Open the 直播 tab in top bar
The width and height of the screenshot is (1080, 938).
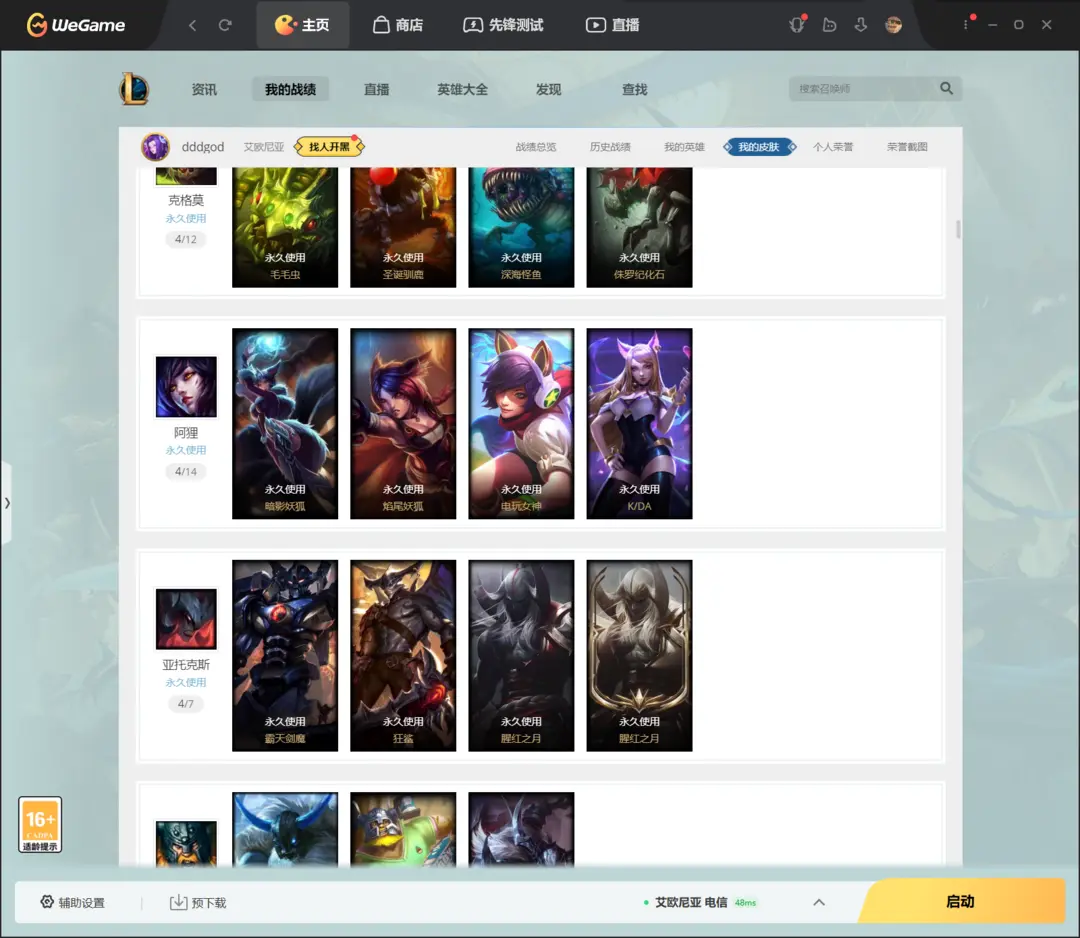(x=612, y=25)
